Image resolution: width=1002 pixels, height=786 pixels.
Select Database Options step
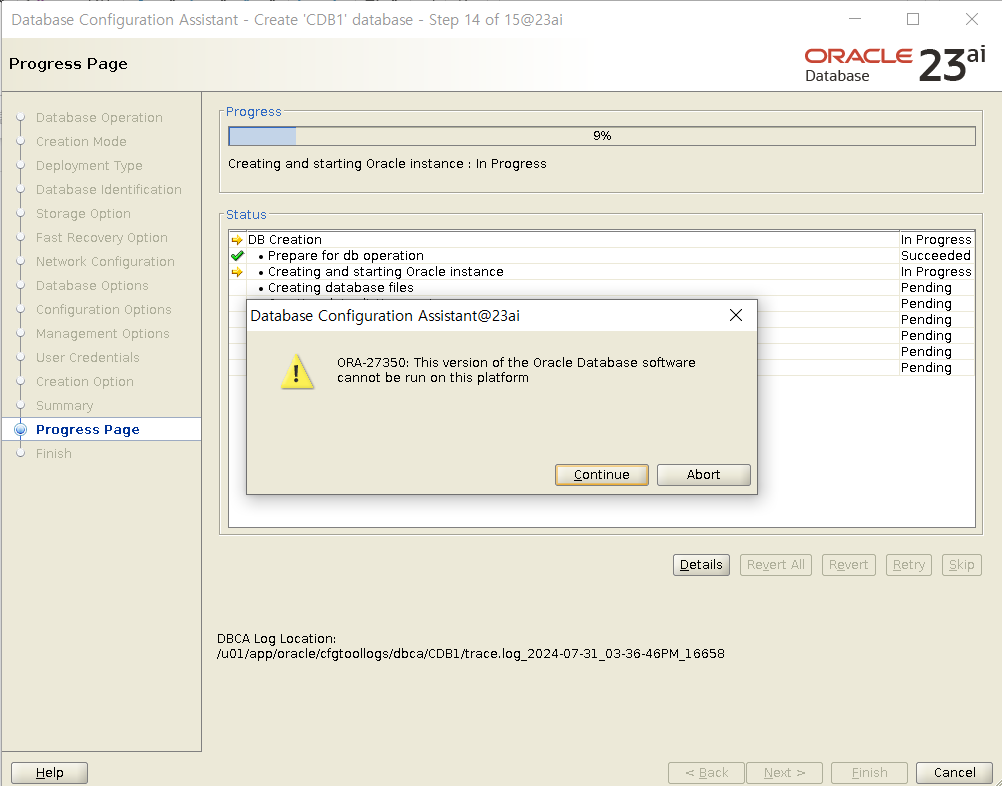pos(92,286)
